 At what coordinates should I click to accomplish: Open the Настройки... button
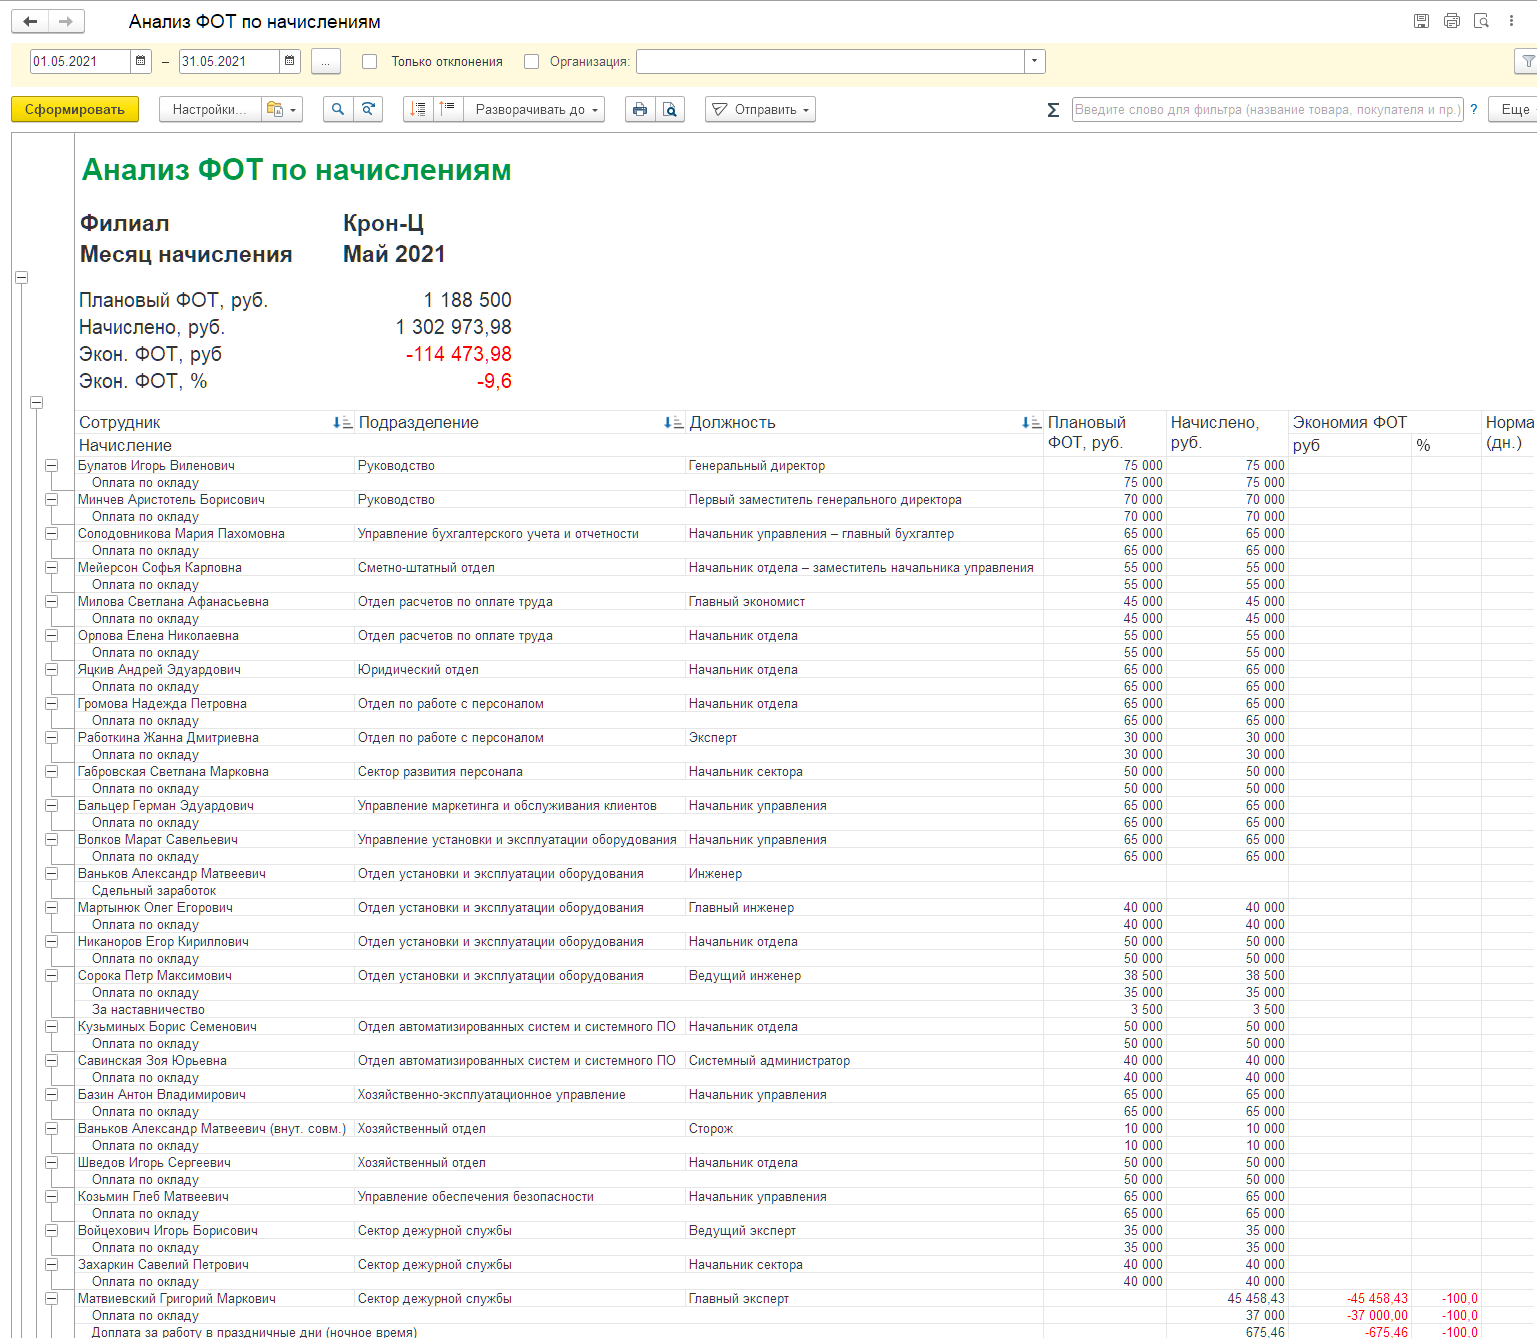pyautogui.click(x=210, y=109)
